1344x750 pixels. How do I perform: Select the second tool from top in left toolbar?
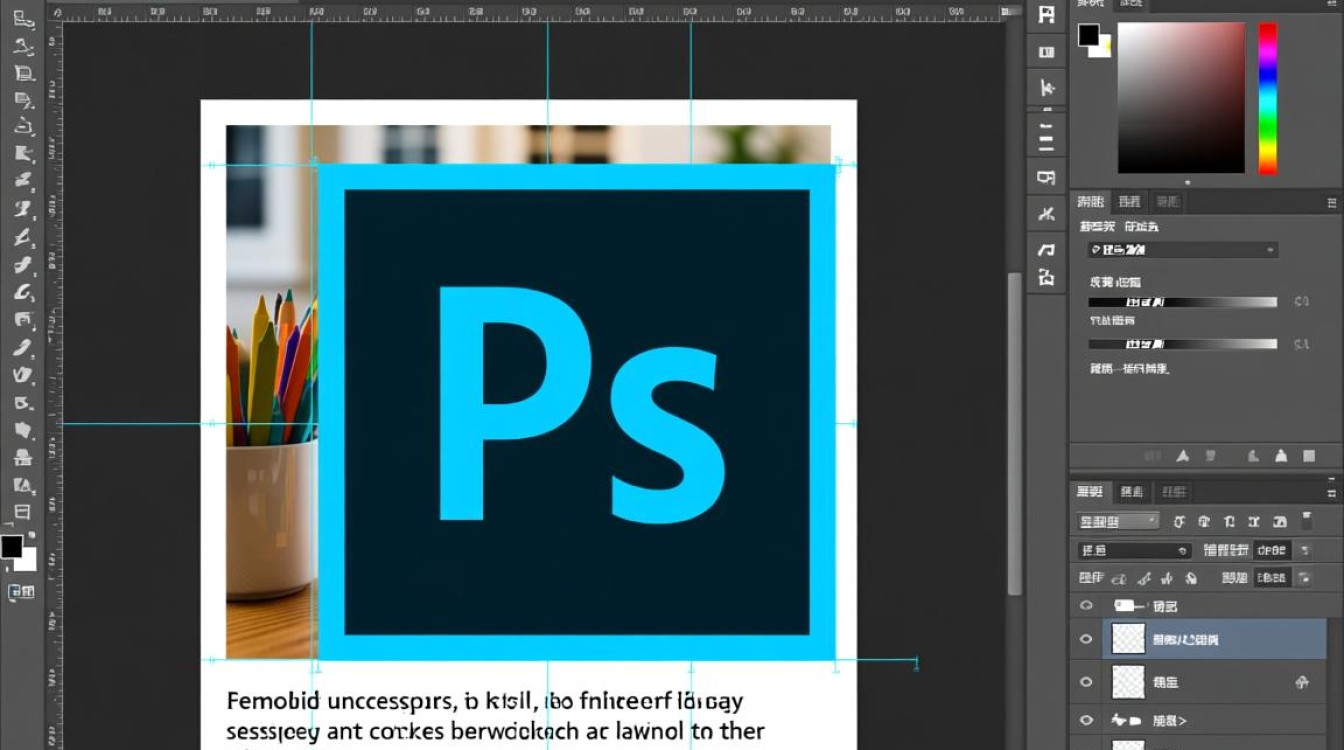[x=24, y=46]
